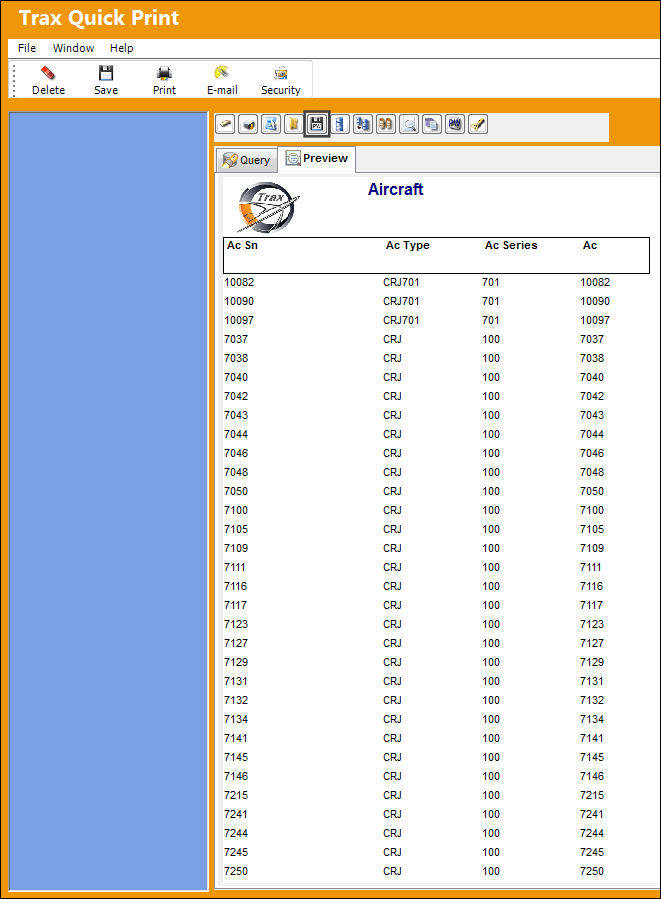Select 7037 in the Ac Sn column
The width and height of the screenshot is (661, 899).
(x=236, y=339)
